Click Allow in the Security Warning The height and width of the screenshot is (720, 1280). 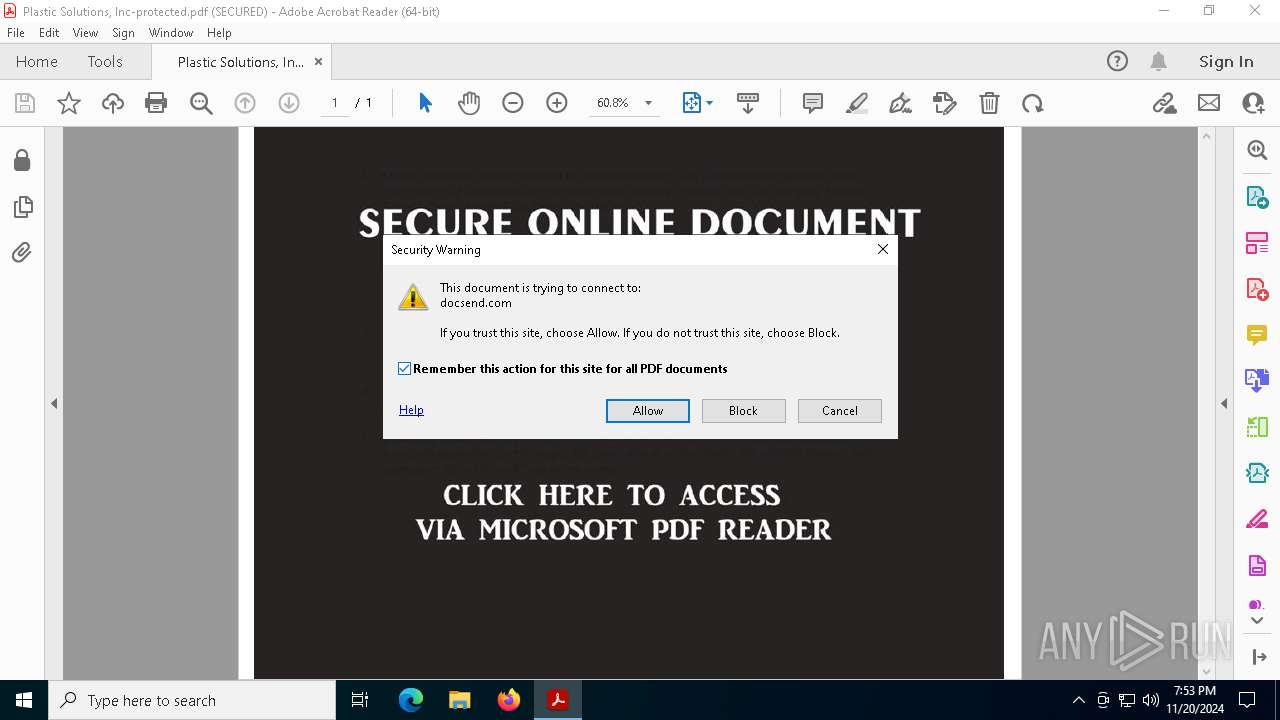pos(648,411)
